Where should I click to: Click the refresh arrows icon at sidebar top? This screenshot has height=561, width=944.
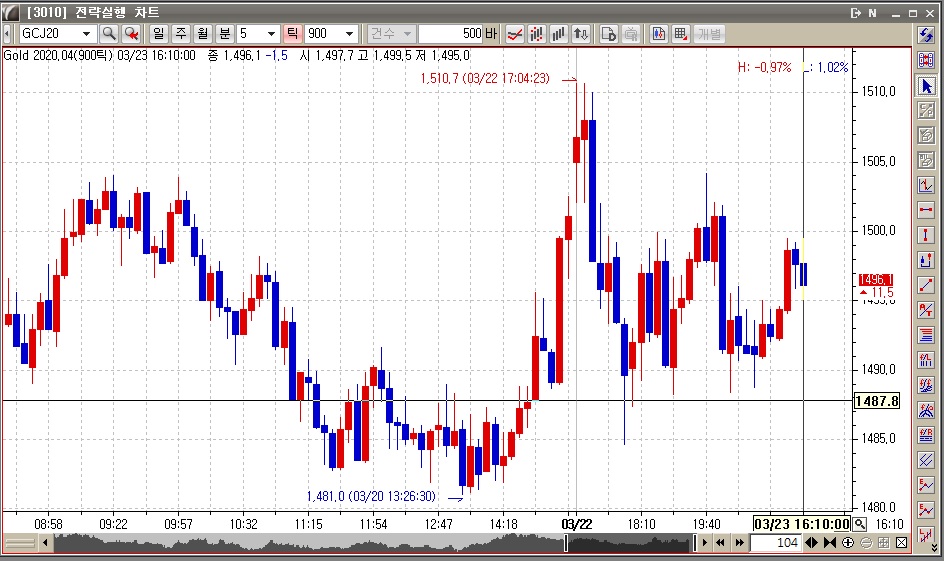click(x=927, y=36)
